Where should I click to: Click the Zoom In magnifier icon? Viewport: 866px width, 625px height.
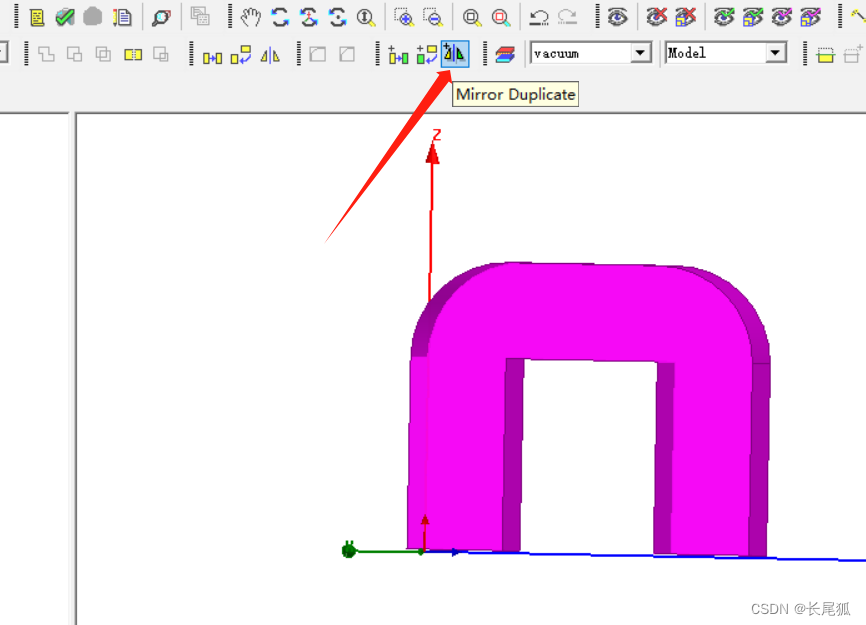click(404, 17)
